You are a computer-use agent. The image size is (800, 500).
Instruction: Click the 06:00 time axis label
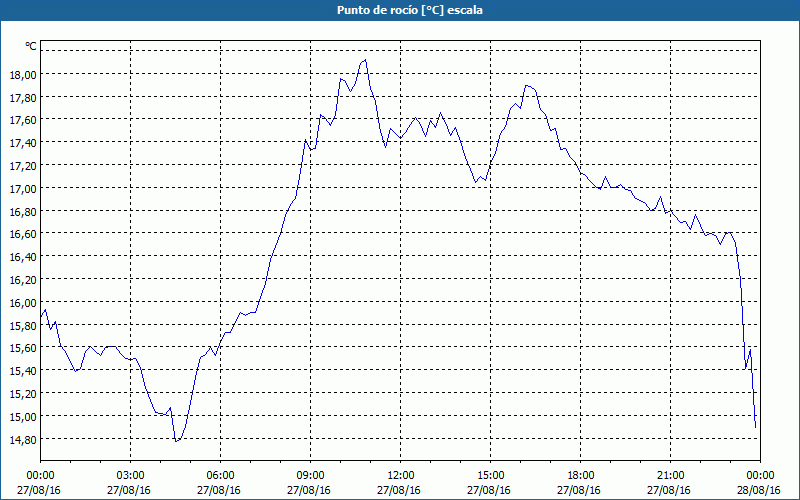point(220,476)
